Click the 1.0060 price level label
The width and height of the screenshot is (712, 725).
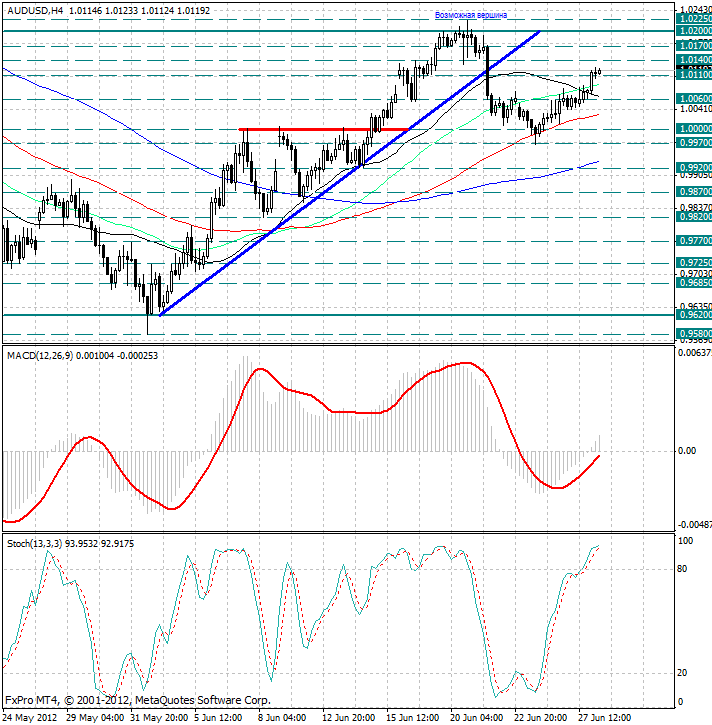(x=694, y=98)
